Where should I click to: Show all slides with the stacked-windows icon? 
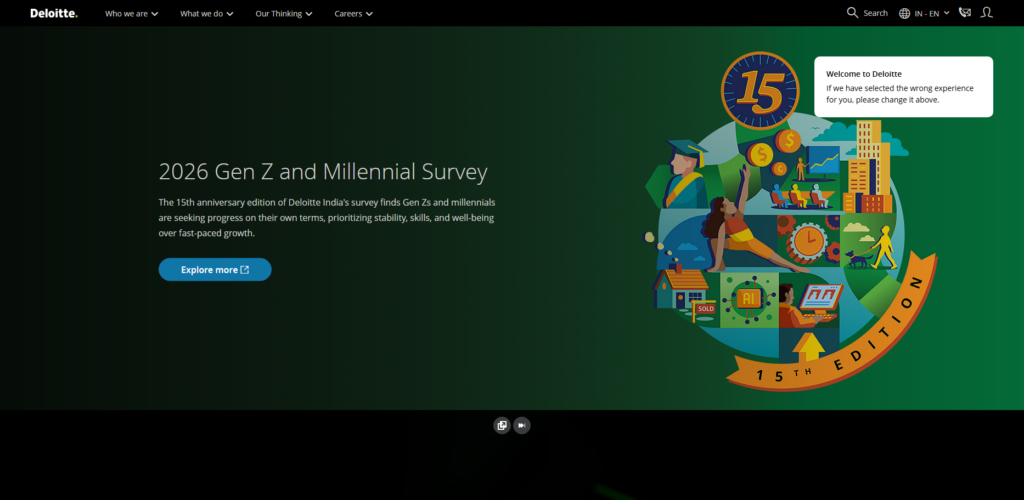click(x=502, y=426)
